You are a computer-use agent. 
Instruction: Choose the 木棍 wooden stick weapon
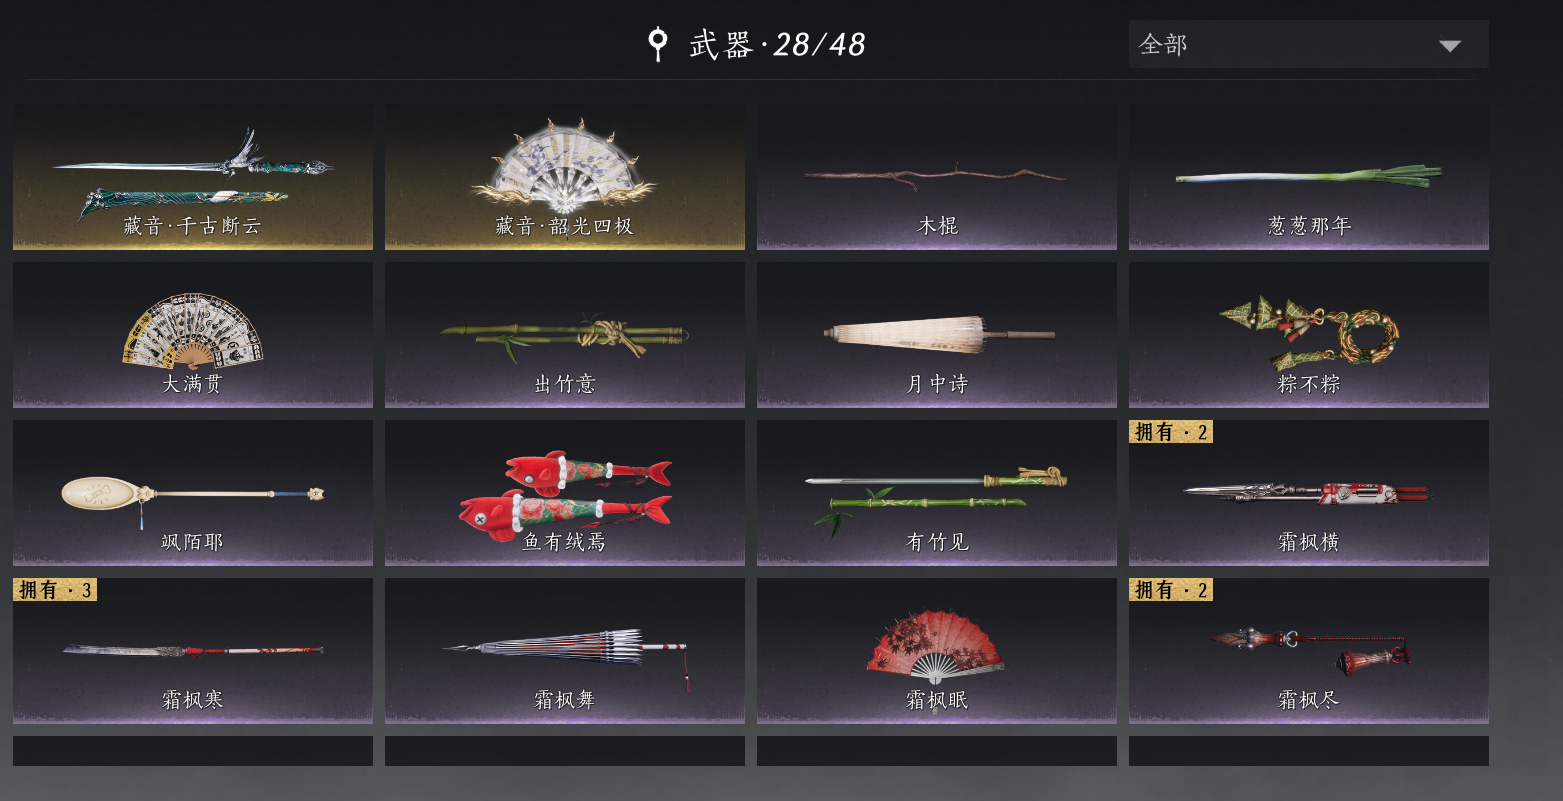(937, 177)
